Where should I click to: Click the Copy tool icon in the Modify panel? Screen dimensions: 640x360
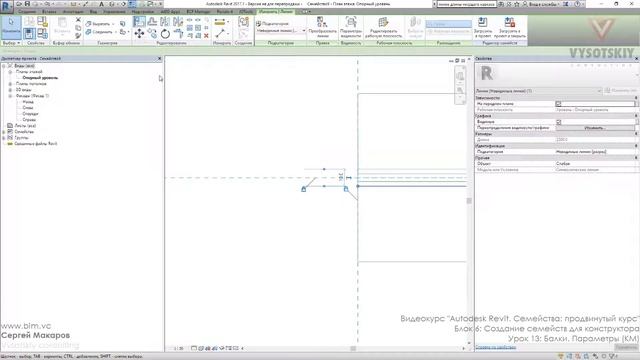(x=152, y=33)
